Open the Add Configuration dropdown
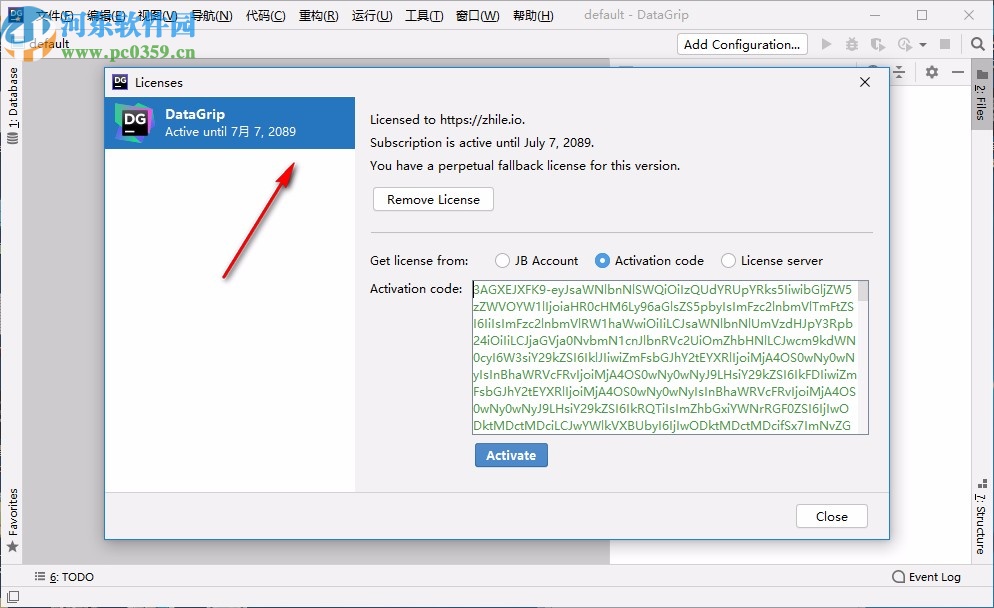This screenshot has width=994, height=608. click(x=741, y=44)
